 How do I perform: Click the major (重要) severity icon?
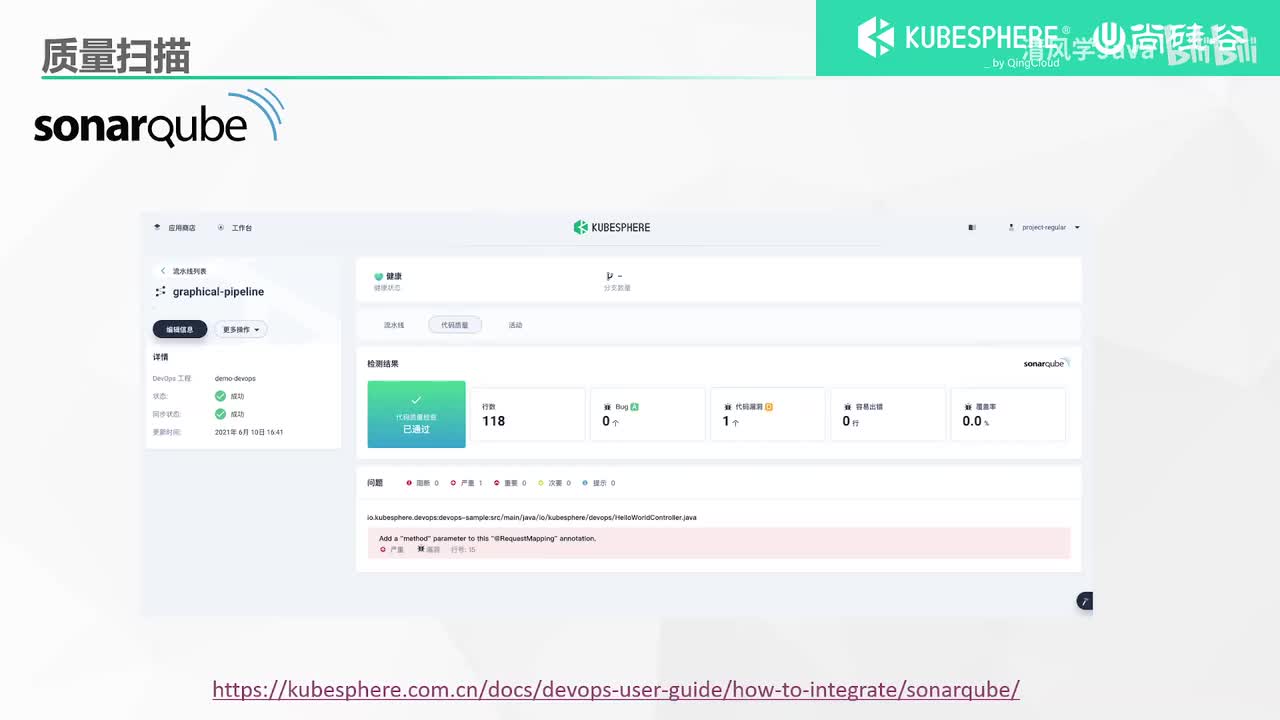pyautogui.click(x=497, y=483)
